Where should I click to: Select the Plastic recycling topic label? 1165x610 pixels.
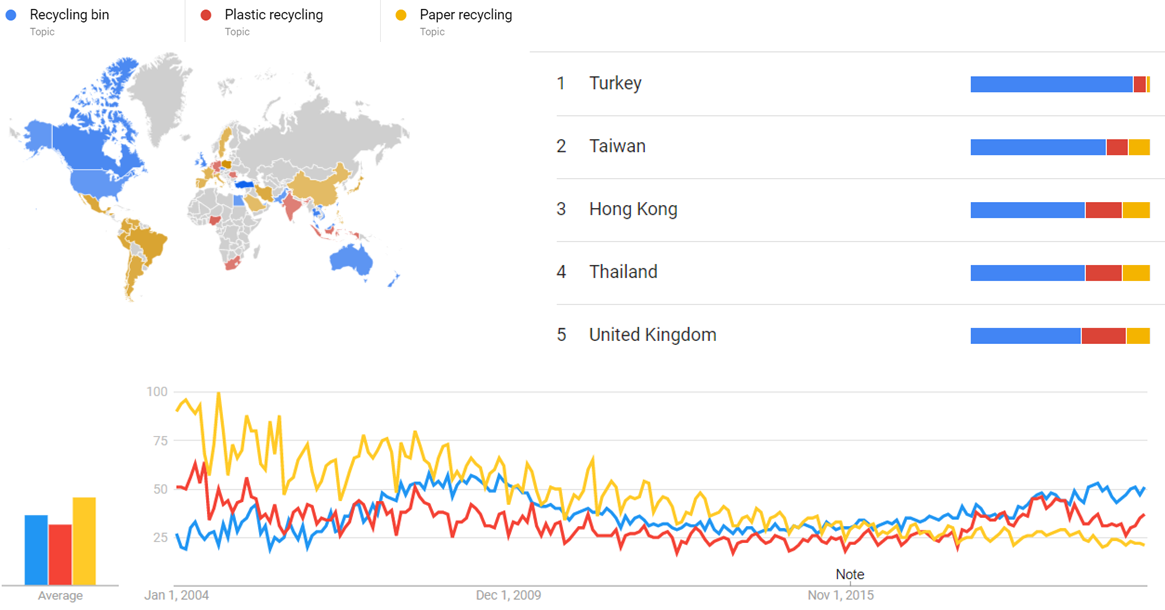point(273,15)
